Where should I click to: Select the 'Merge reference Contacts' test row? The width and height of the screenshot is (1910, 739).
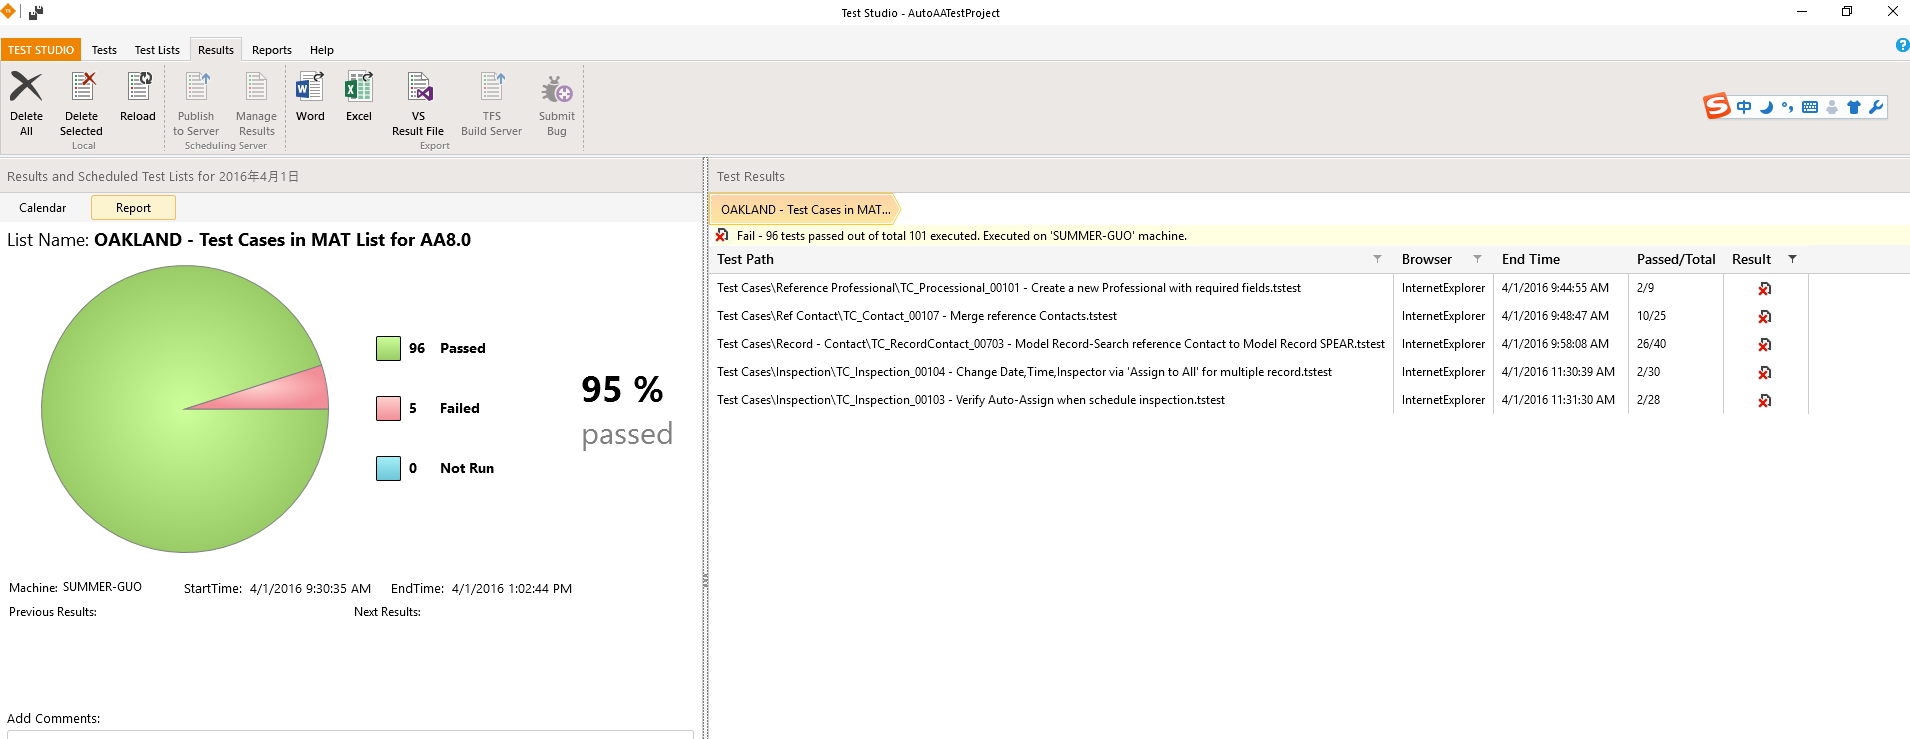coord(1259,316)
